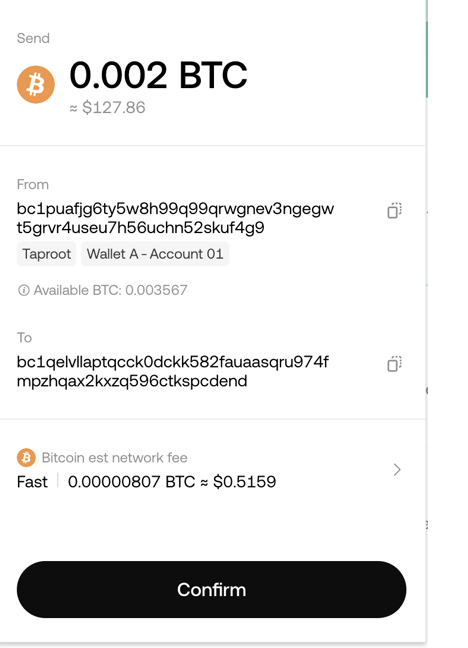Click the From section label

(33, 184)
